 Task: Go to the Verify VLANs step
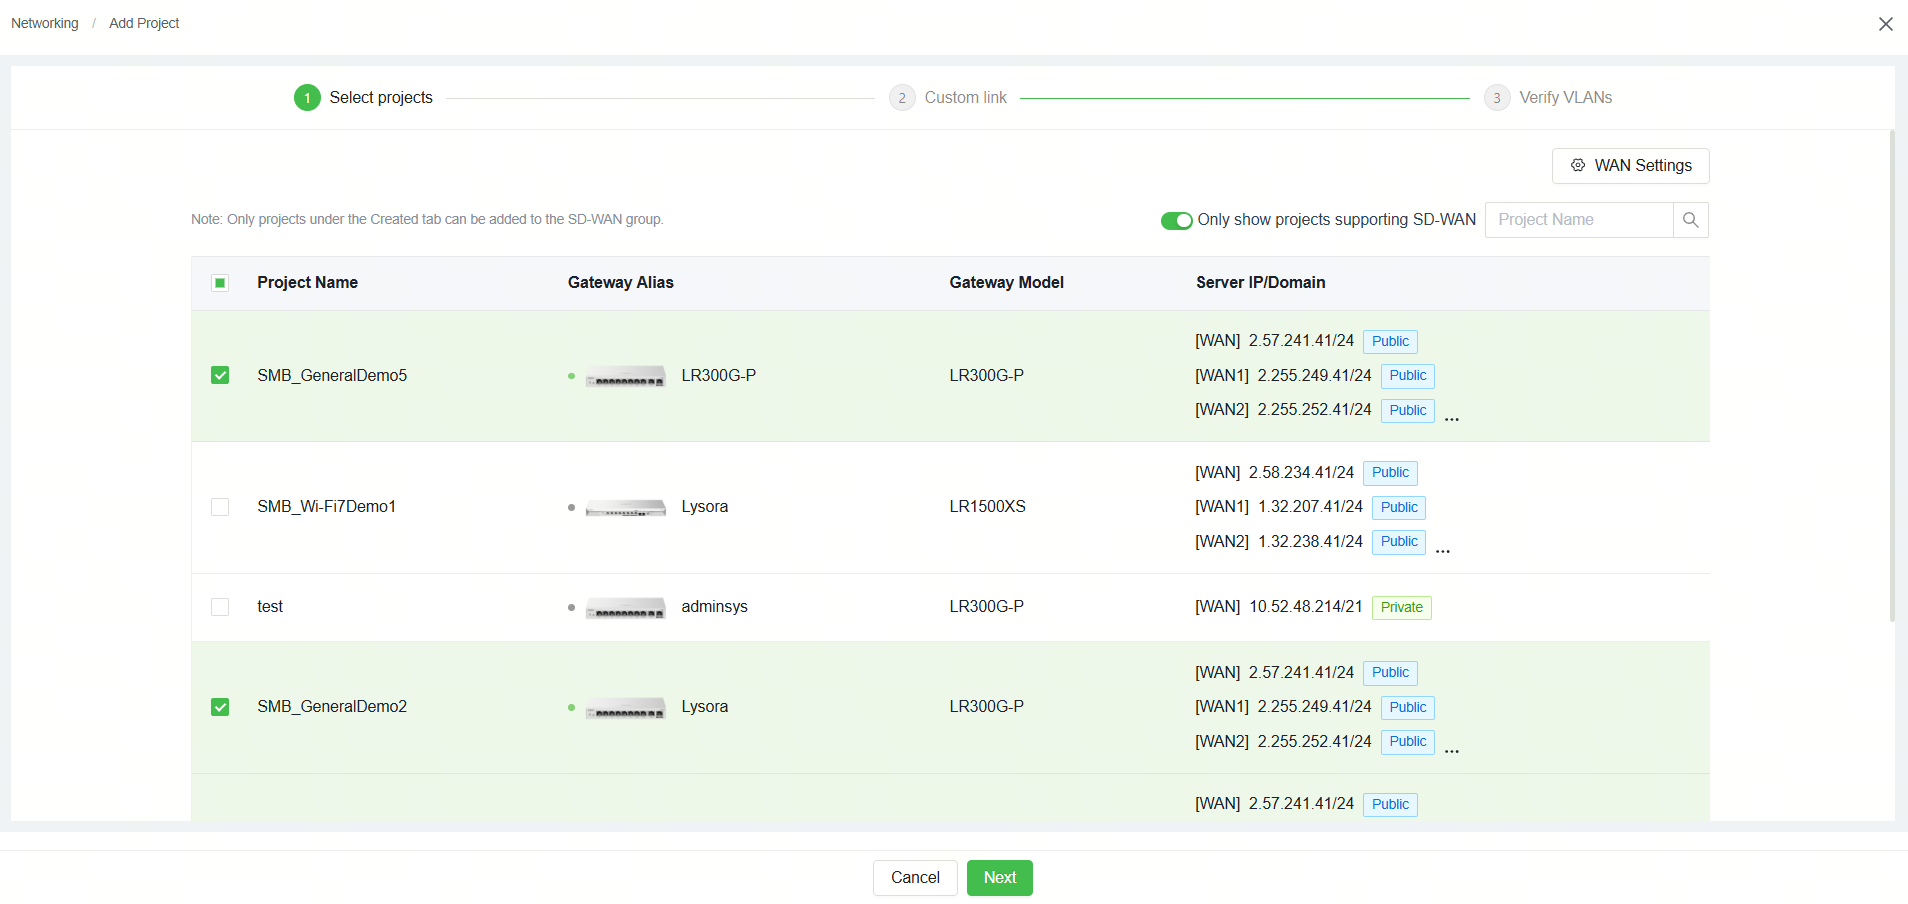(1565, 98)
